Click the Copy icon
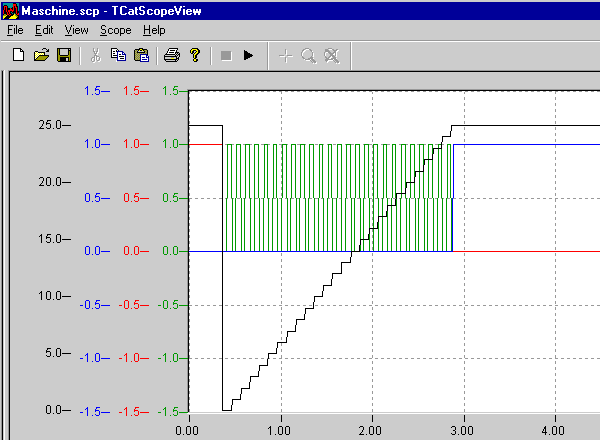Screen dimensions: 600x440 coord(118,55)
